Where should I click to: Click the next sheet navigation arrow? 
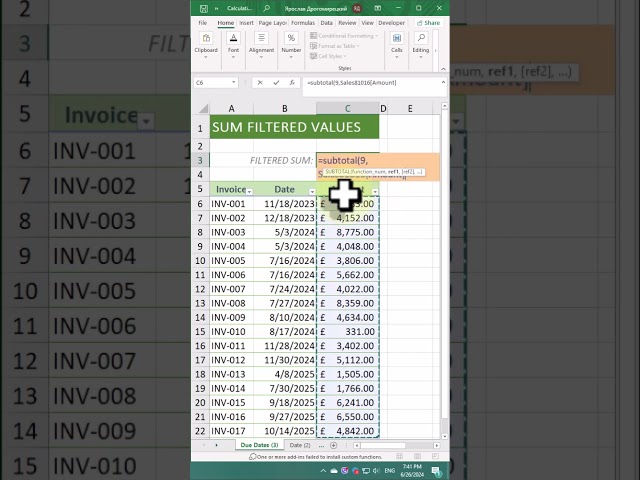tap(216, 445)
